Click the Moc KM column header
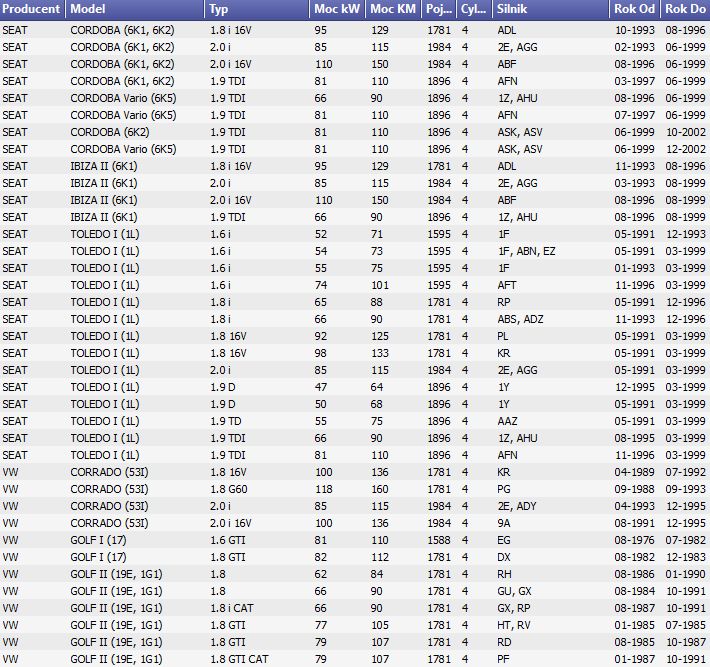Viewport: 710px width, 667px height. [x=393, y=9]
